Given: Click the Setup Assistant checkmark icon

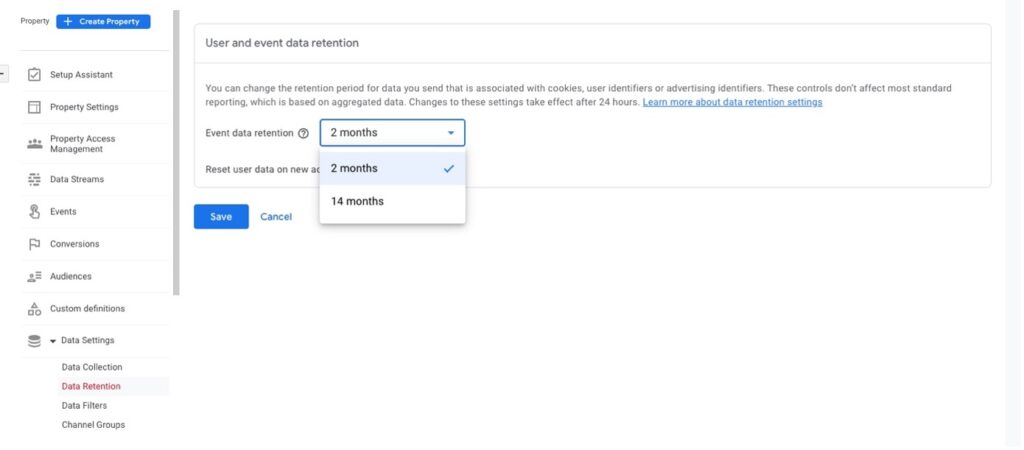Looking at the screenshot, I should (x=34, y=75).
